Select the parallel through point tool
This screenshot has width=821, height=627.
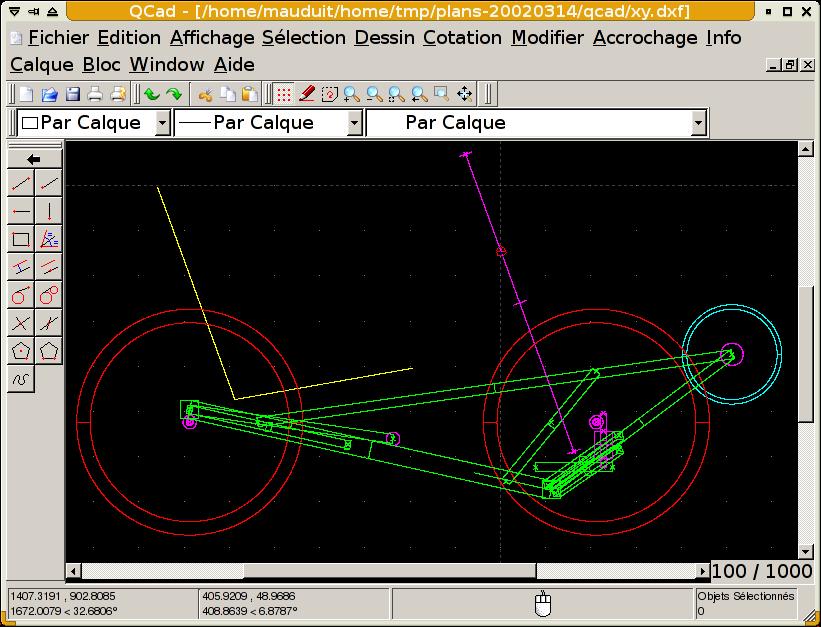[x=49, y=267]
